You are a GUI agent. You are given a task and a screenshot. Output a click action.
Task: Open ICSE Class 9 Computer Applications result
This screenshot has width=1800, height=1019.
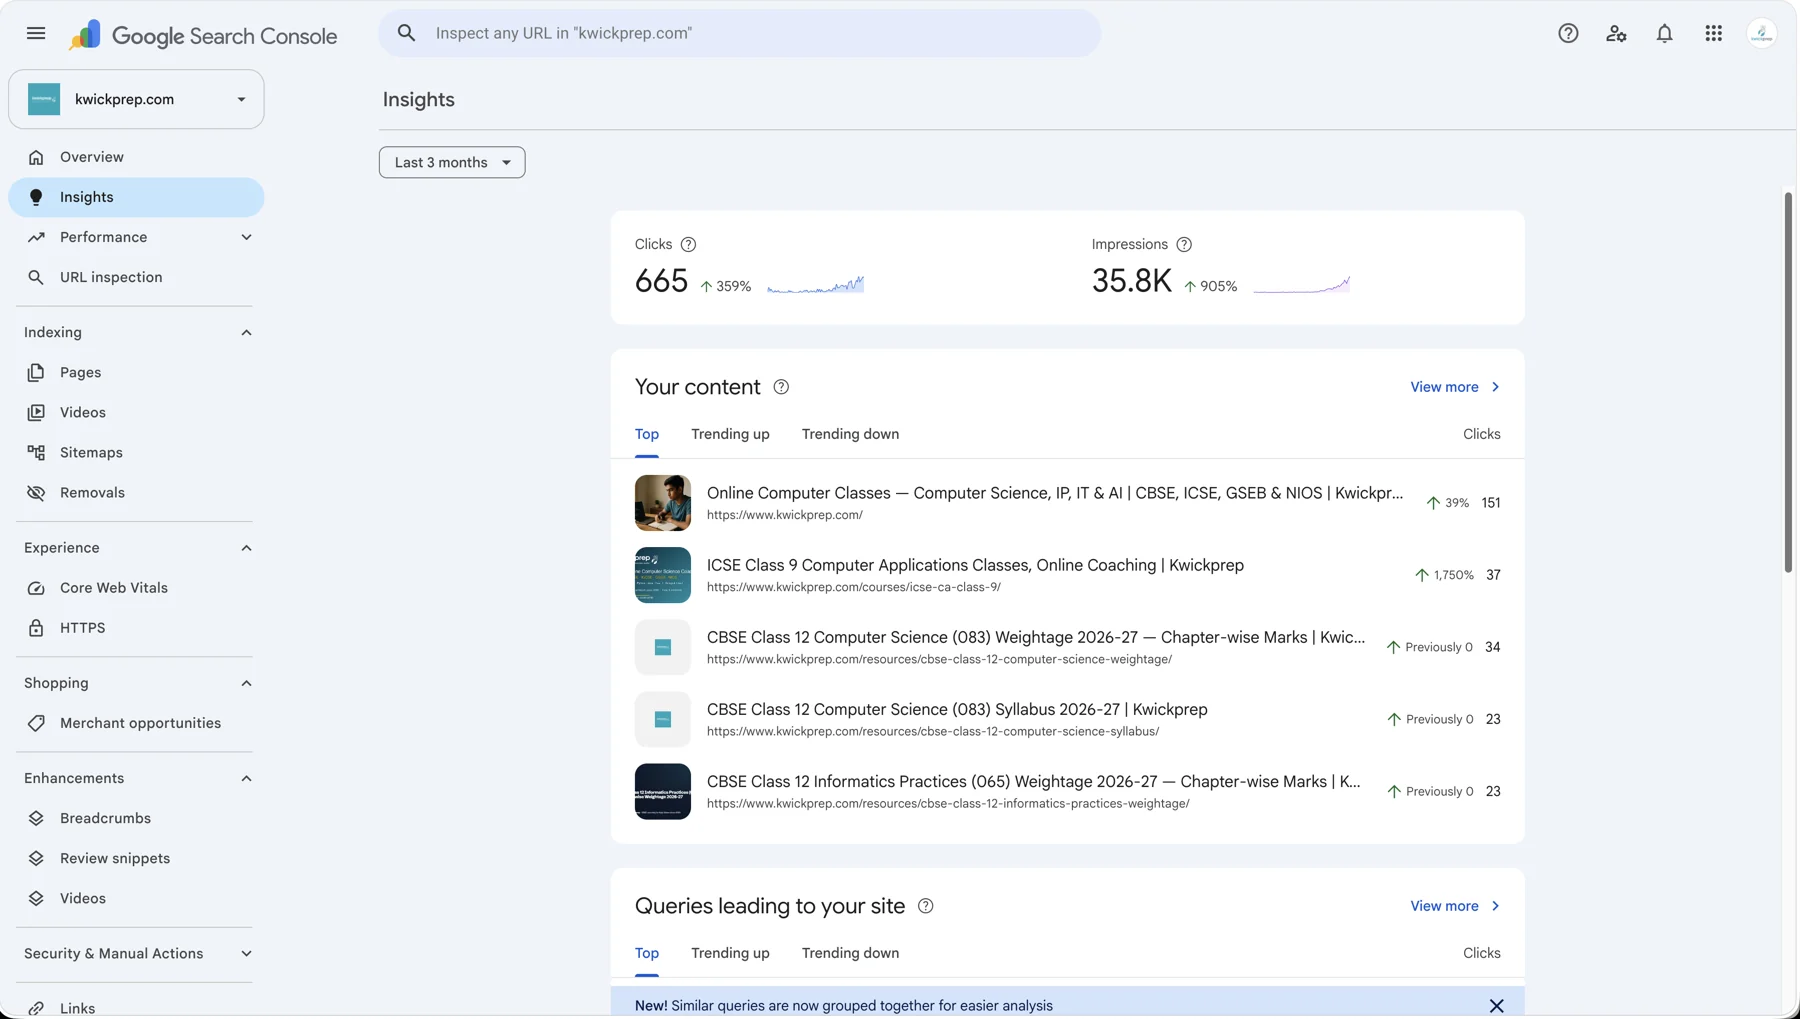click(x=1067, y=575)
